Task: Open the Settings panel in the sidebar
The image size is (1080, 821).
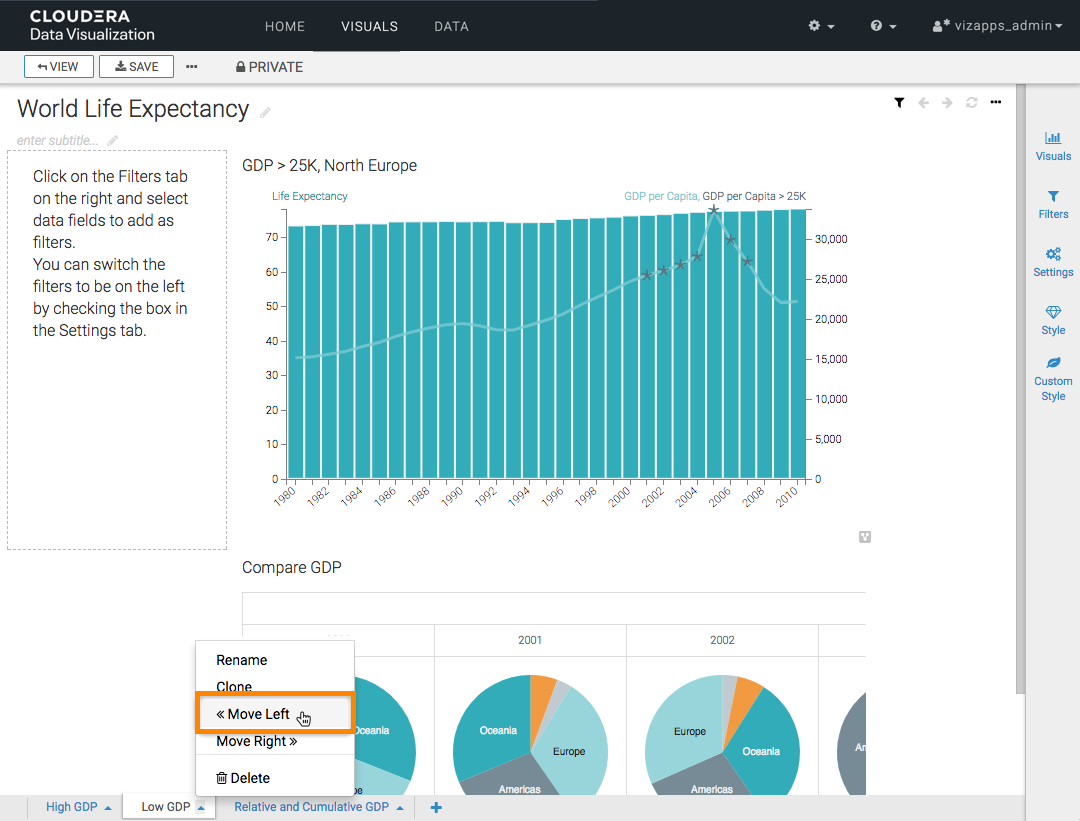Action: (x=1053, y=262)
